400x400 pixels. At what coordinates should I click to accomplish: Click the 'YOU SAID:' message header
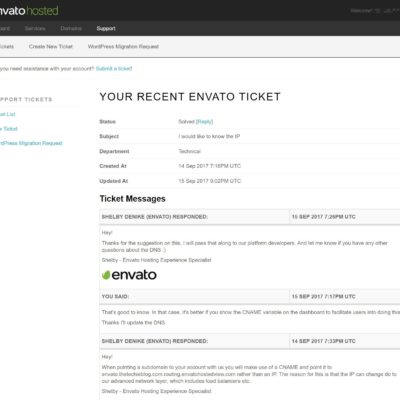[x=115, y=296]
